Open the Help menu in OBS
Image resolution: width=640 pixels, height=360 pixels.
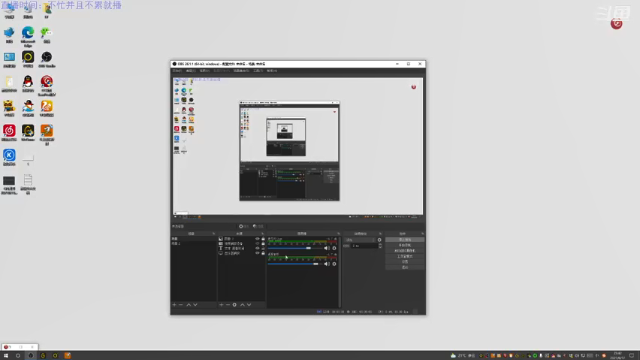pos(272,71)
